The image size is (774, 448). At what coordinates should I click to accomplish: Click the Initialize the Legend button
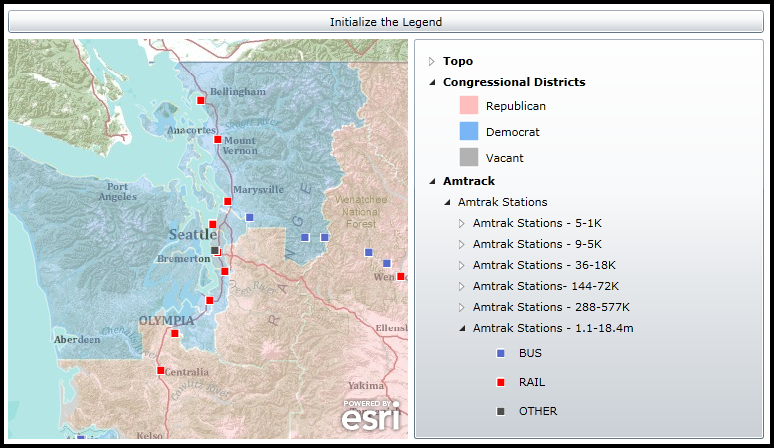point(386,21)
